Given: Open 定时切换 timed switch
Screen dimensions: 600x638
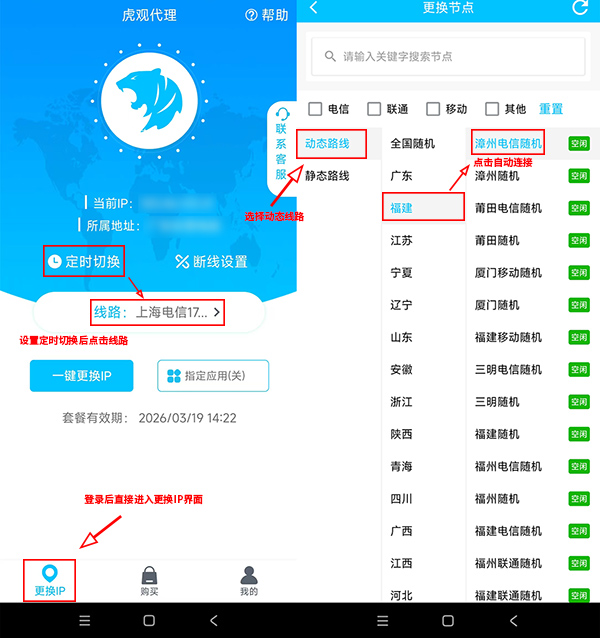Looking at the screenshot, I should 84,261.
